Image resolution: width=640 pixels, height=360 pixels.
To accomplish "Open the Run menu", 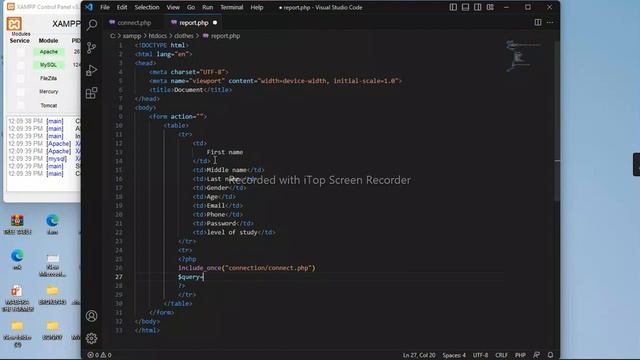I will (x=207, y=7).
